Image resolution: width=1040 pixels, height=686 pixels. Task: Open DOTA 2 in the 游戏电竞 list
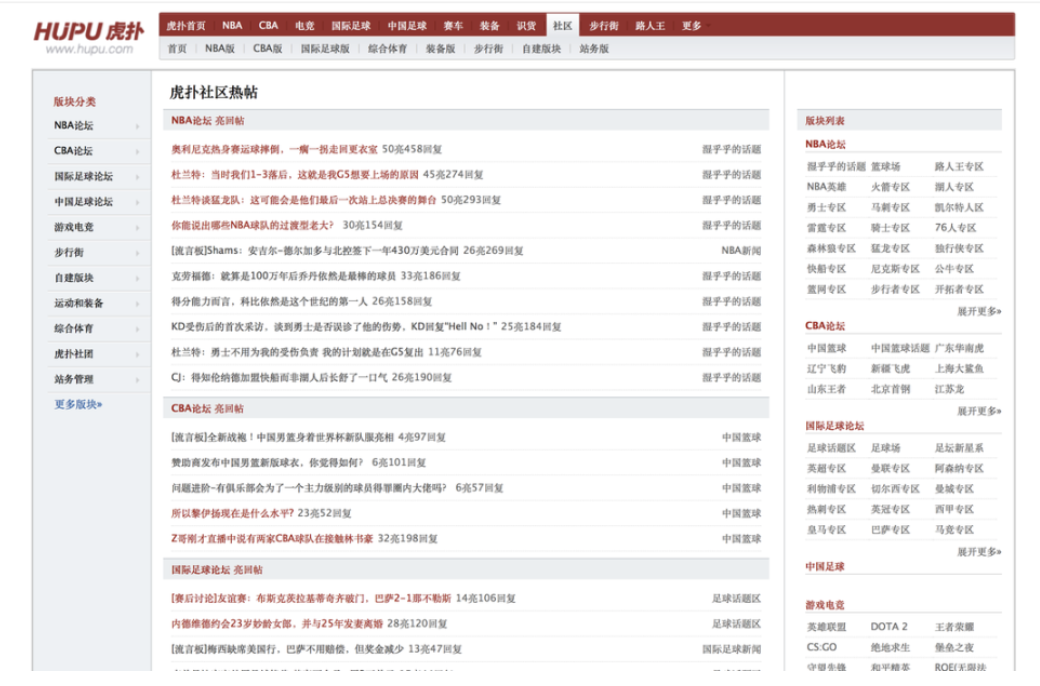[889, 627]
